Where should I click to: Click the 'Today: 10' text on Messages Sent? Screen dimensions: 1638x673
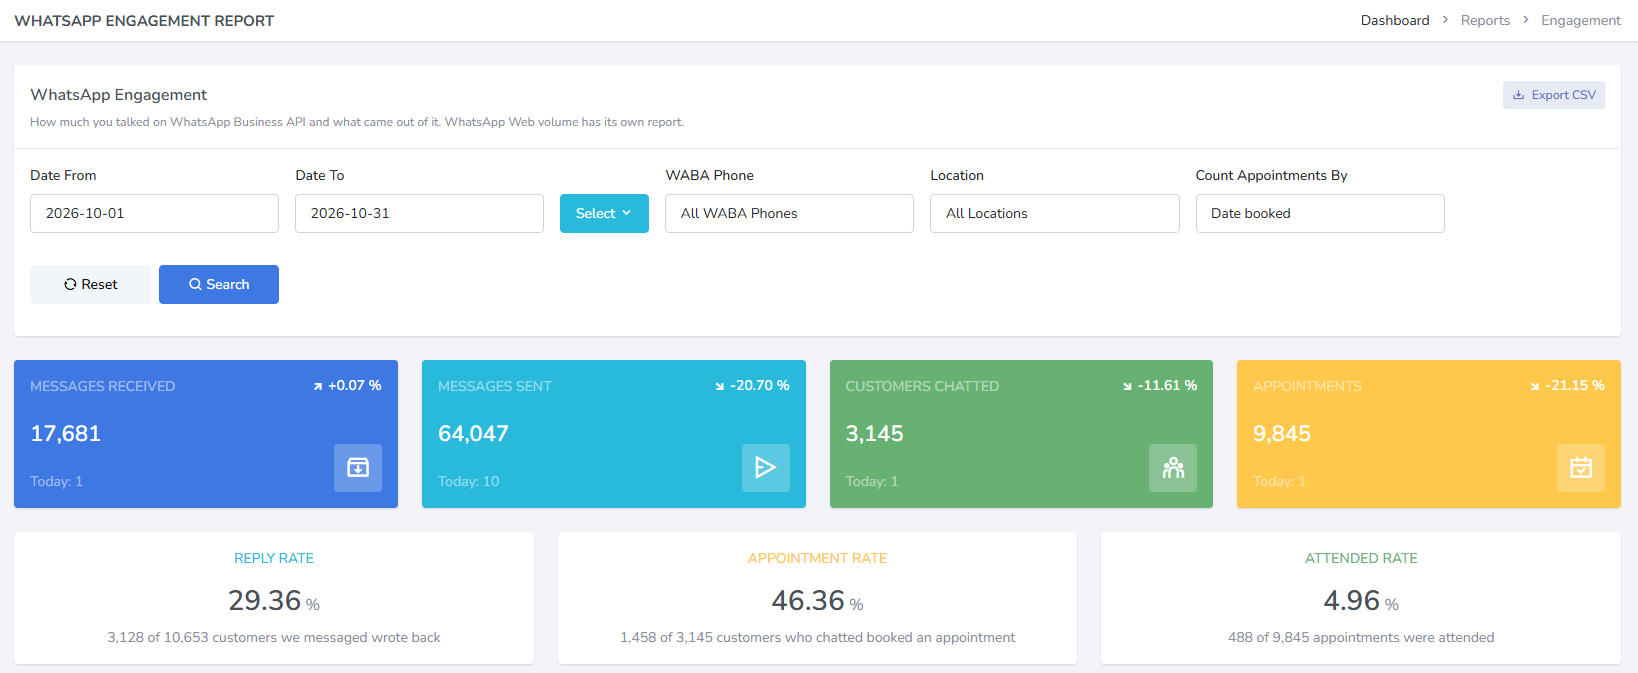(x=468, y=481)
